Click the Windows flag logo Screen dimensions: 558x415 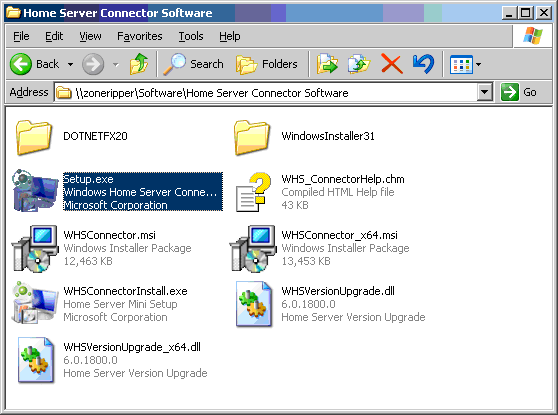pos(532,36)
